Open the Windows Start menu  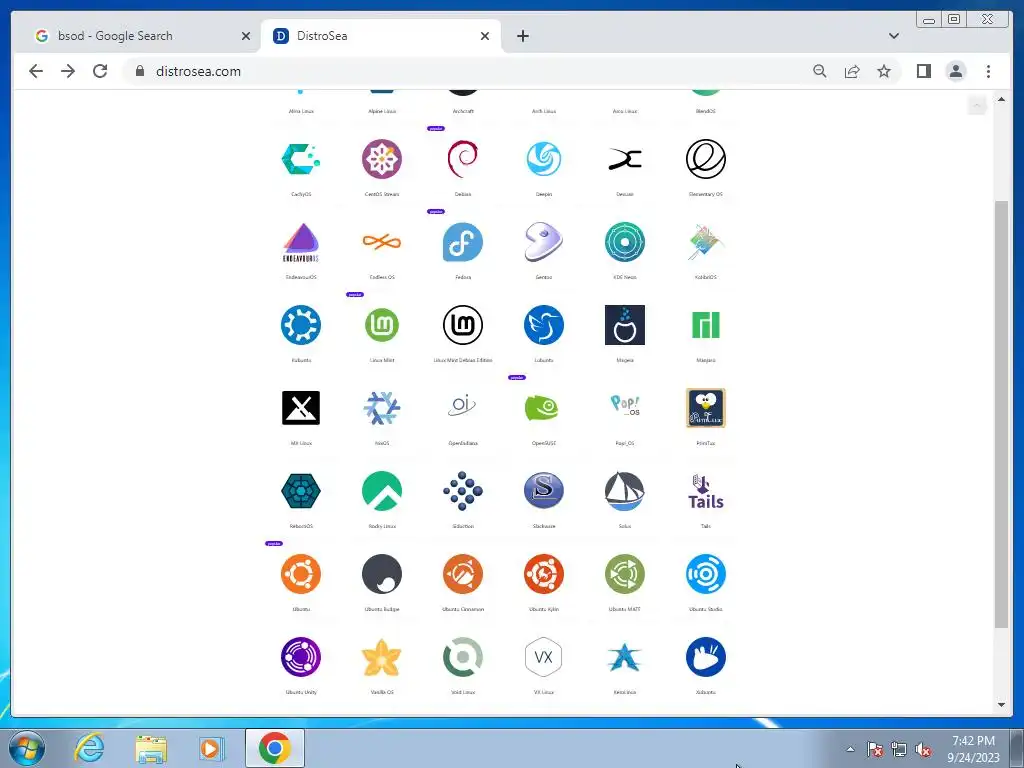[26, 748]
